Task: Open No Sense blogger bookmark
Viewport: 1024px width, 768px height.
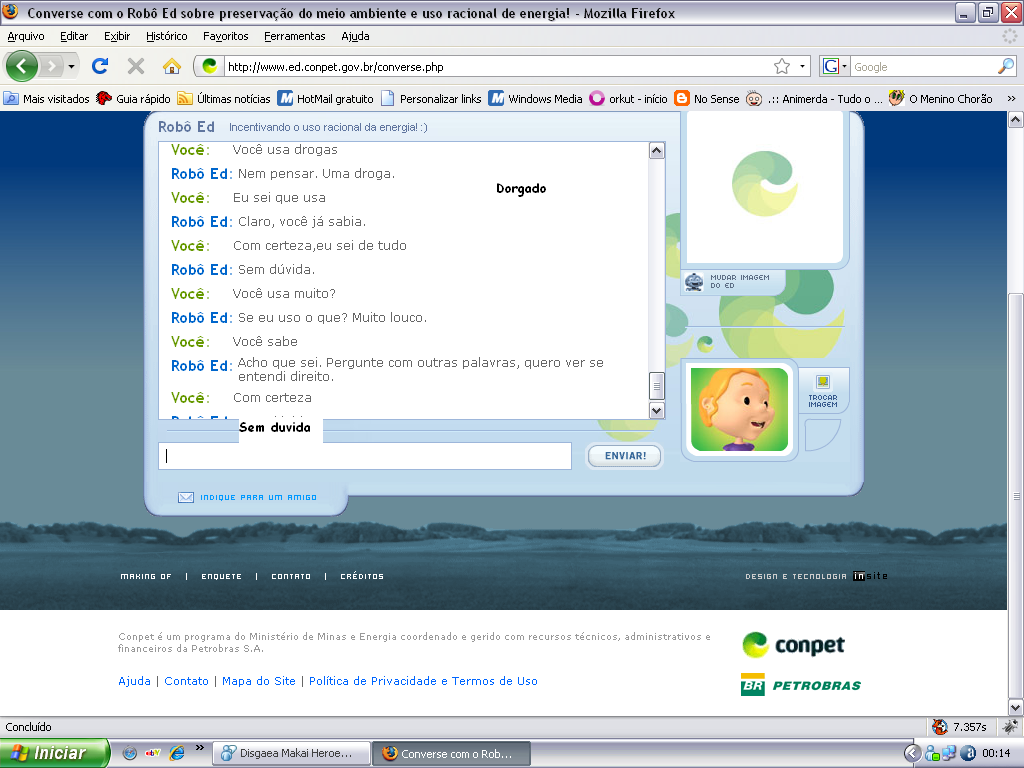Action: (x=707, y=99)
